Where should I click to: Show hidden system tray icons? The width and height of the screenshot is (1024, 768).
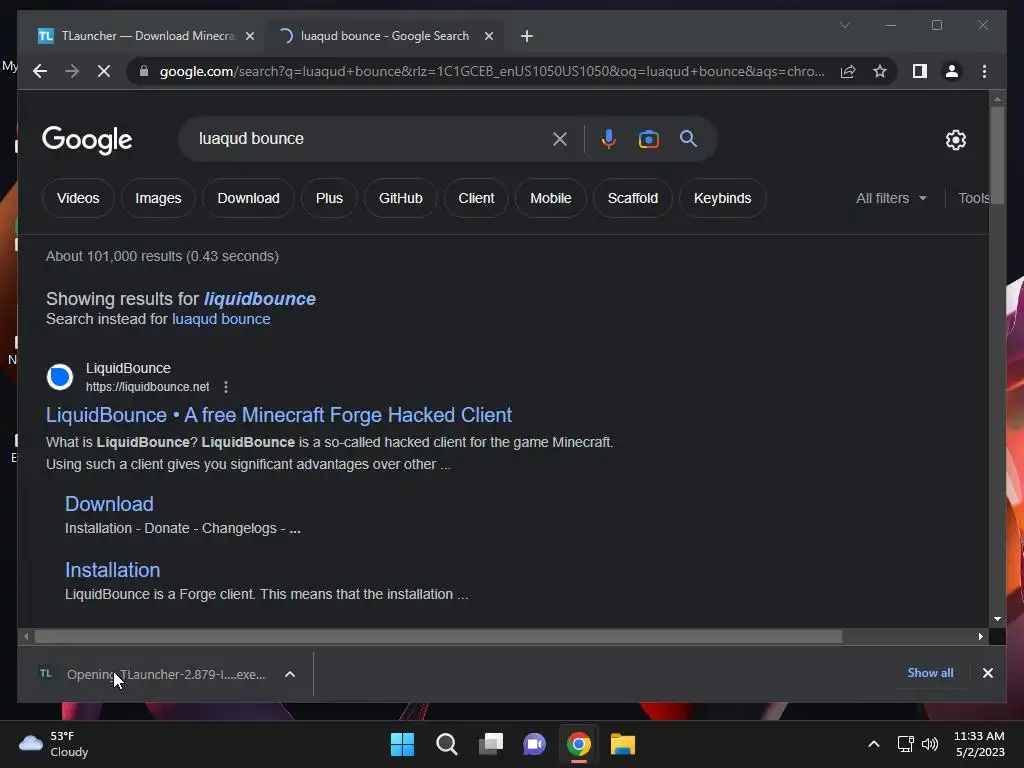874,744
